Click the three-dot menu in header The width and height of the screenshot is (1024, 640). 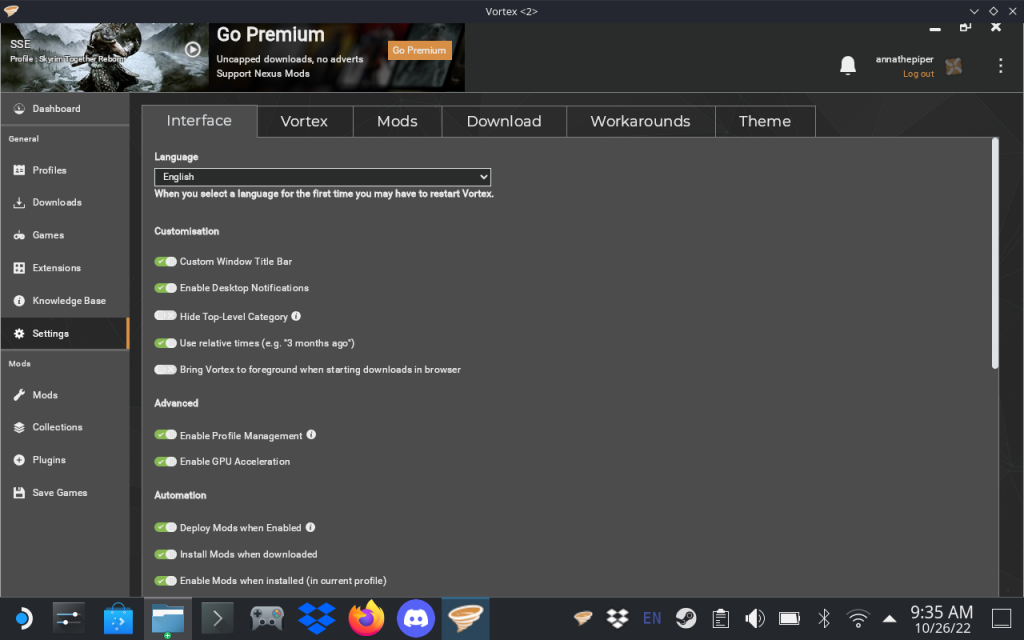pos(1000,66)
